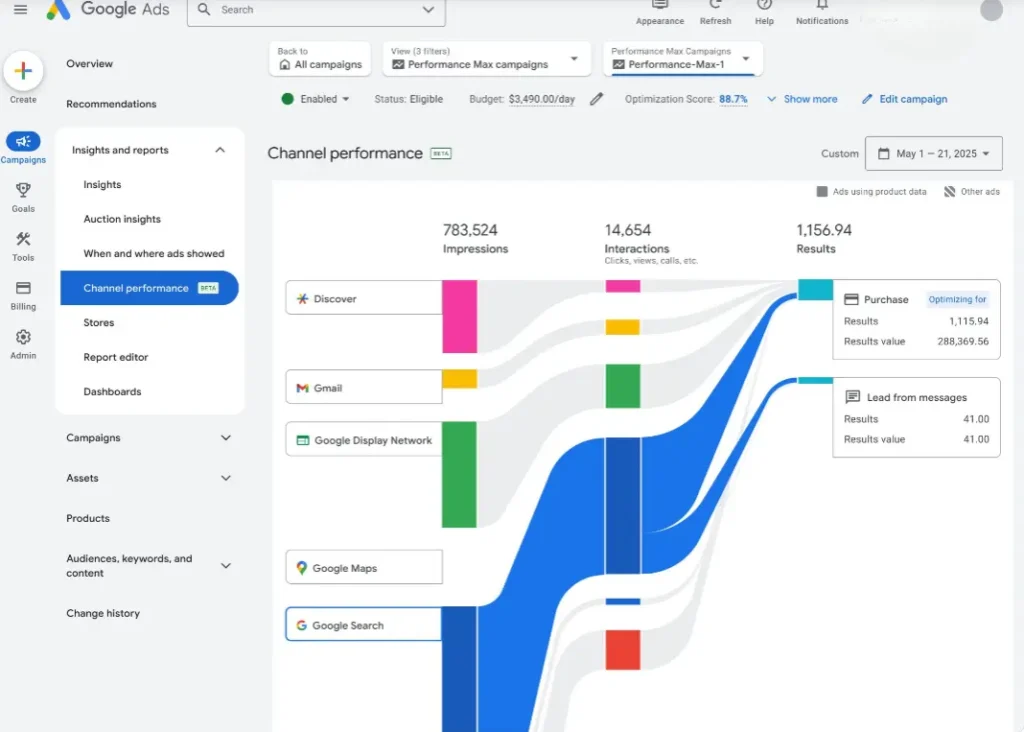Click the pink Discover impressions bar

[459, 316]
